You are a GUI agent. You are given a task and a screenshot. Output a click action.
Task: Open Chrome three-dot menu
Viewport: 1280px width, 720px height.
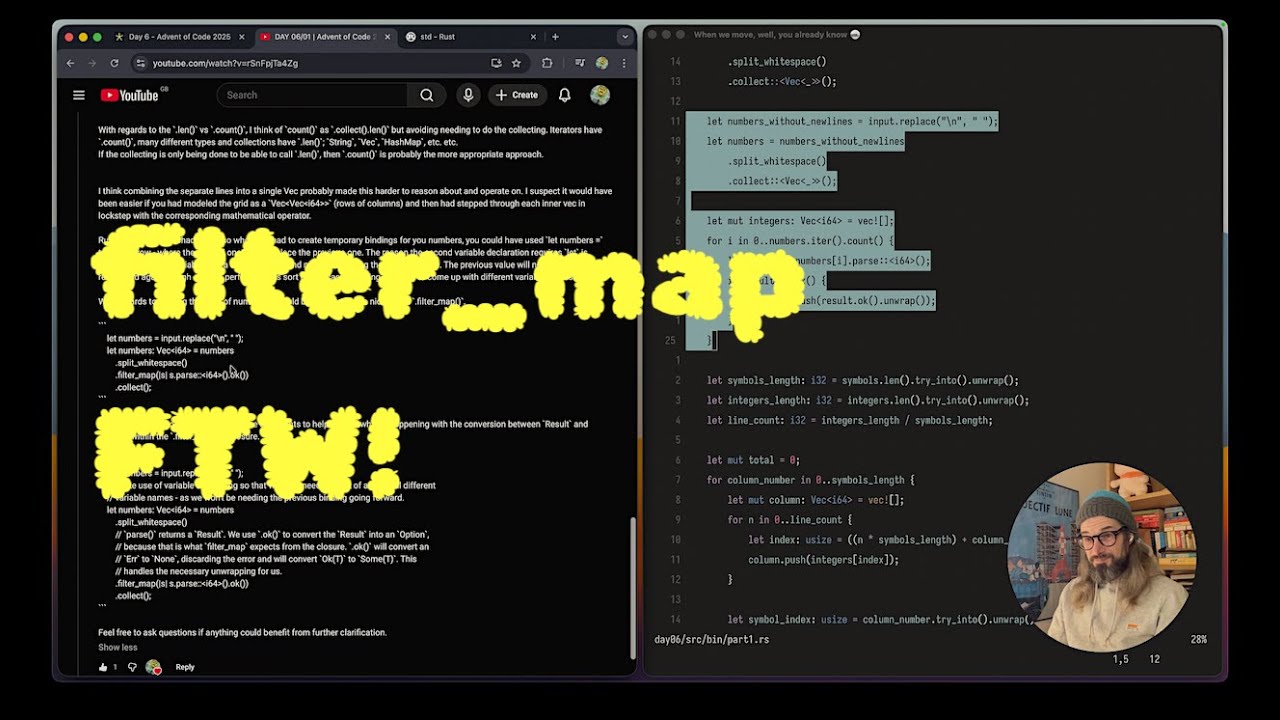click(x=623, y=63)
